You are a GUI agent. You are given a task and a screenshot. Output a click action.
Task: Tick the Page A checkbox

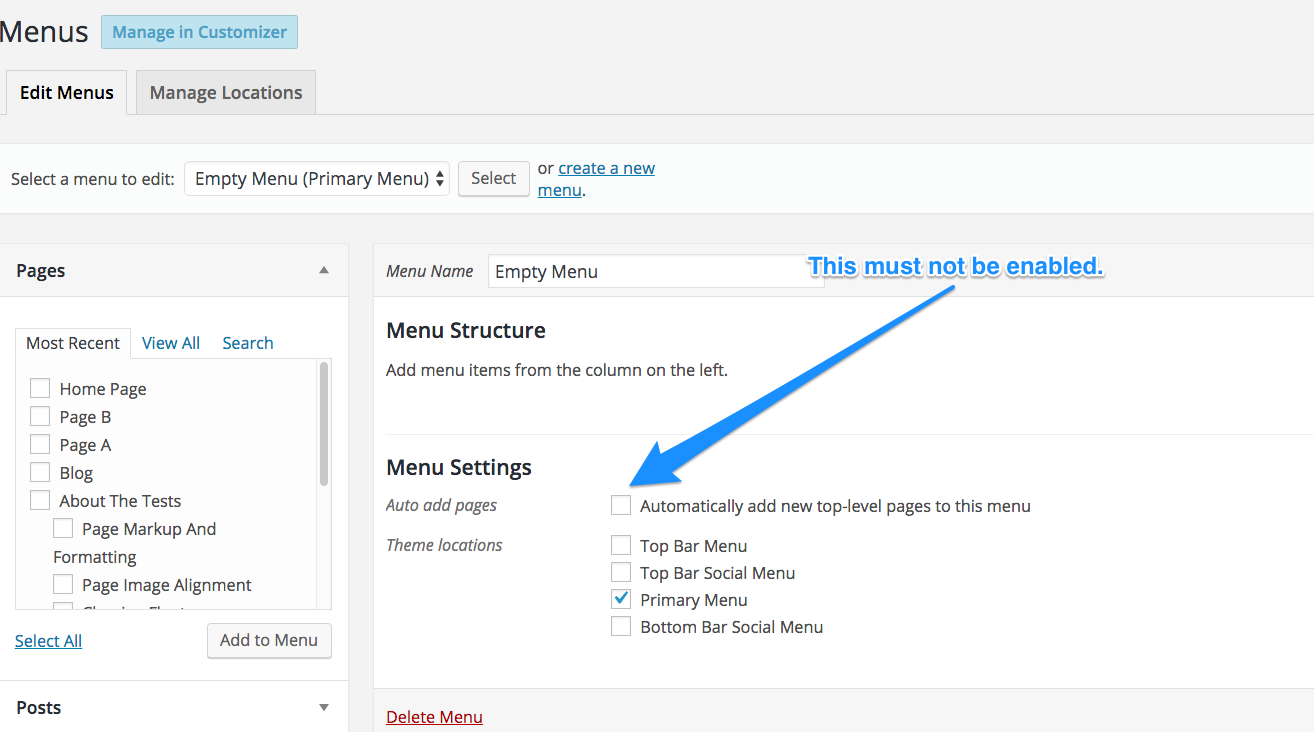click(40, 444)
